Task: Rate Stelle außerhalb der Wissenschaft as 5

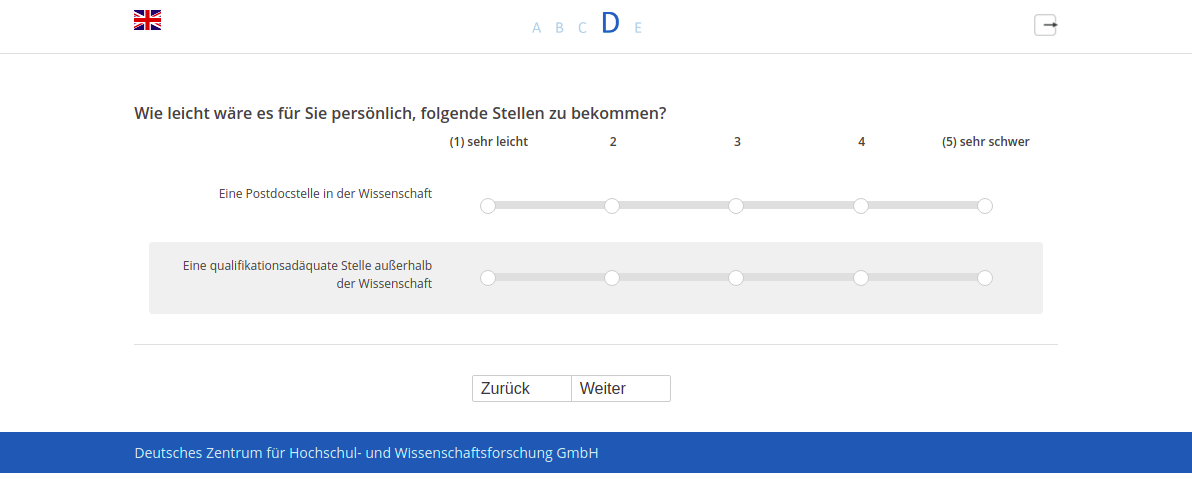Action: coord(984,277)
